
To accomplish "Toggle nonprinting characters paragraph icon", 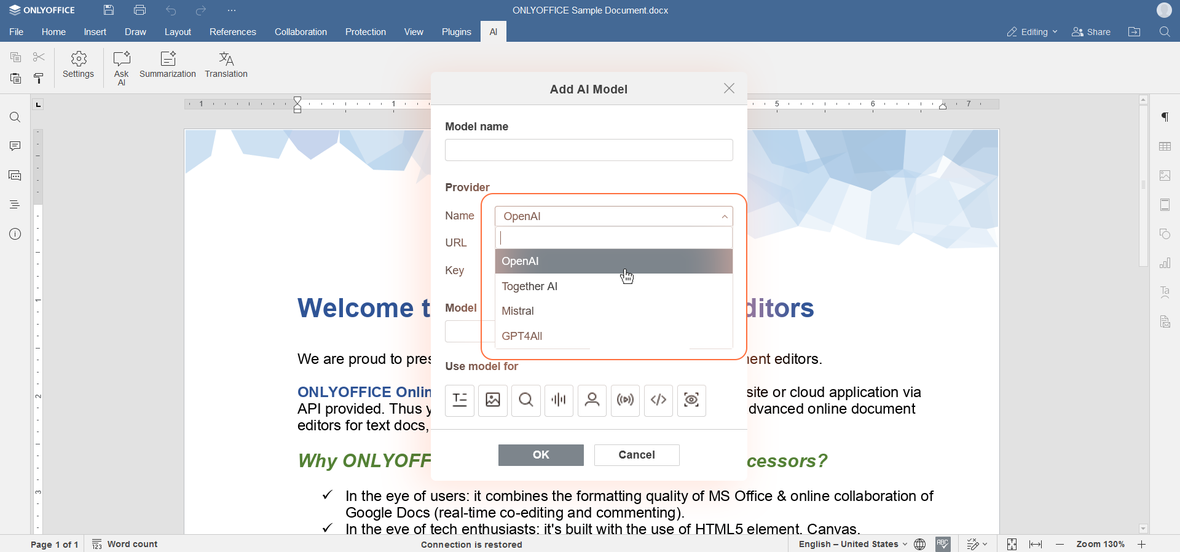I will (x=1165, y=117).
